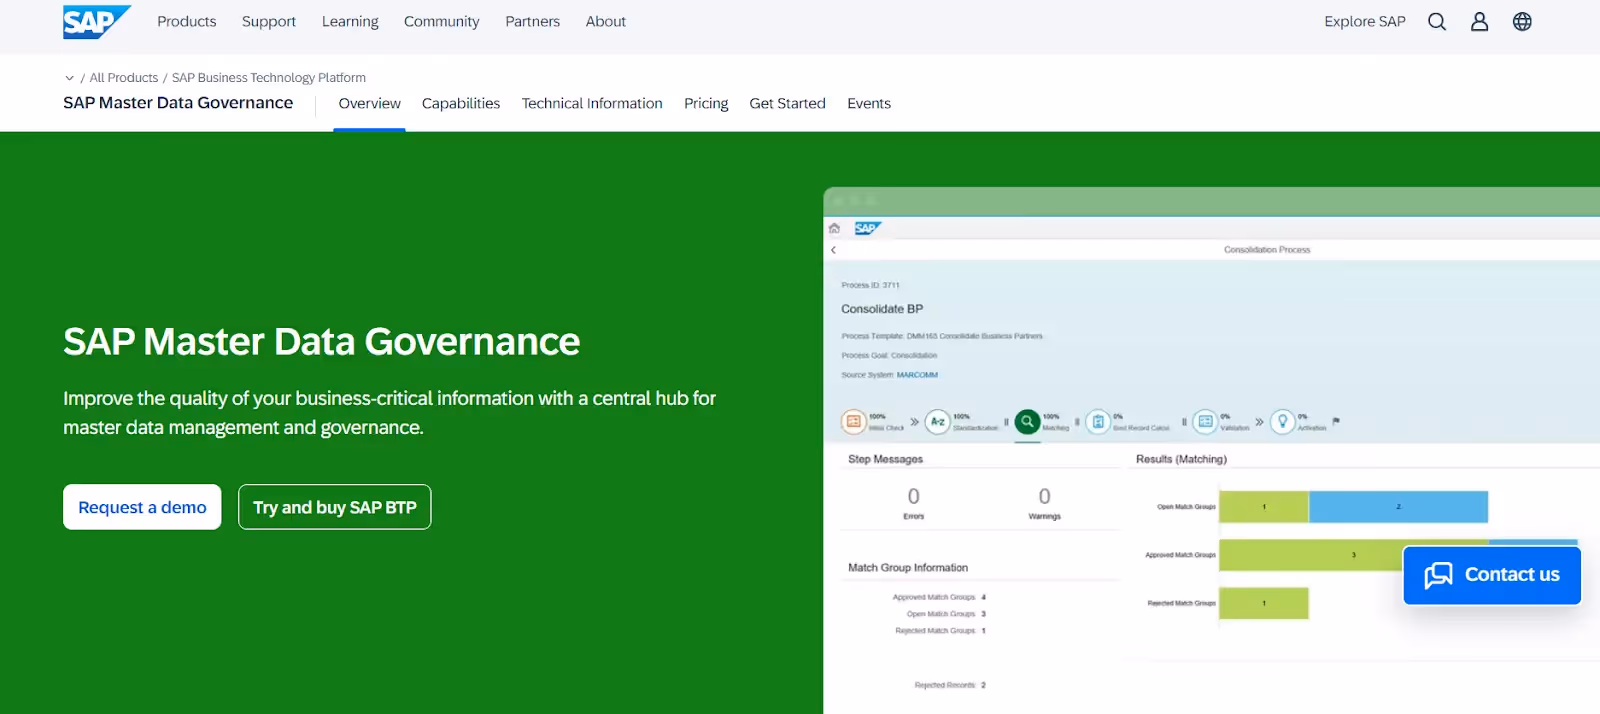Click the Results (Matching) heading
Image resolution: width=1600 pixels, height=714 pixels.
click(1181, 459)
